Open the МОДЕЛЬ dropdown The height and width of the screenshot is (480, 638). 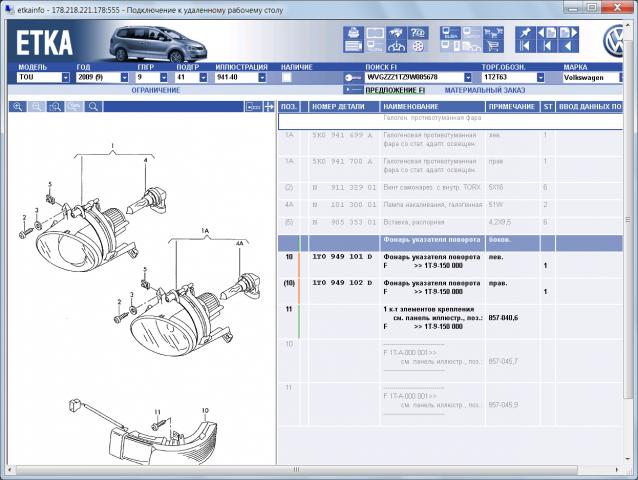(x=66, y=77)
